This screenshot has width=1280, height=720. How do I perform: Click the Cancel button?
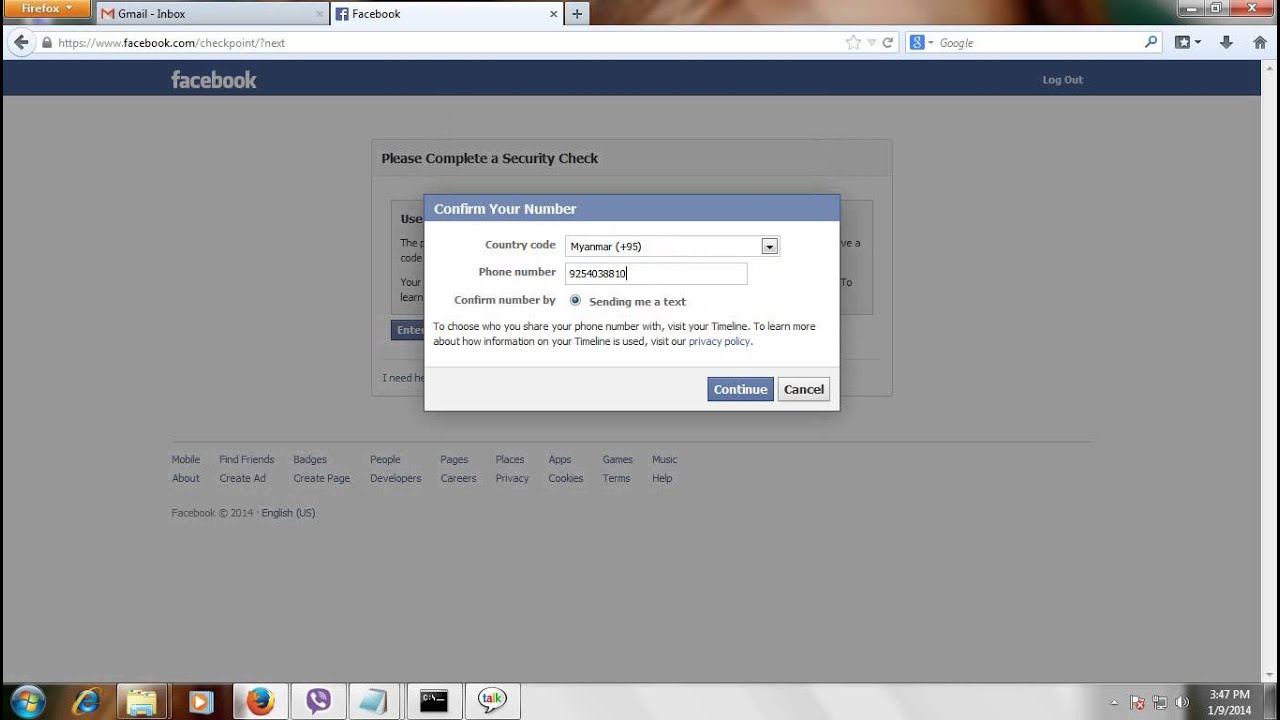click(x=804, y=389)
